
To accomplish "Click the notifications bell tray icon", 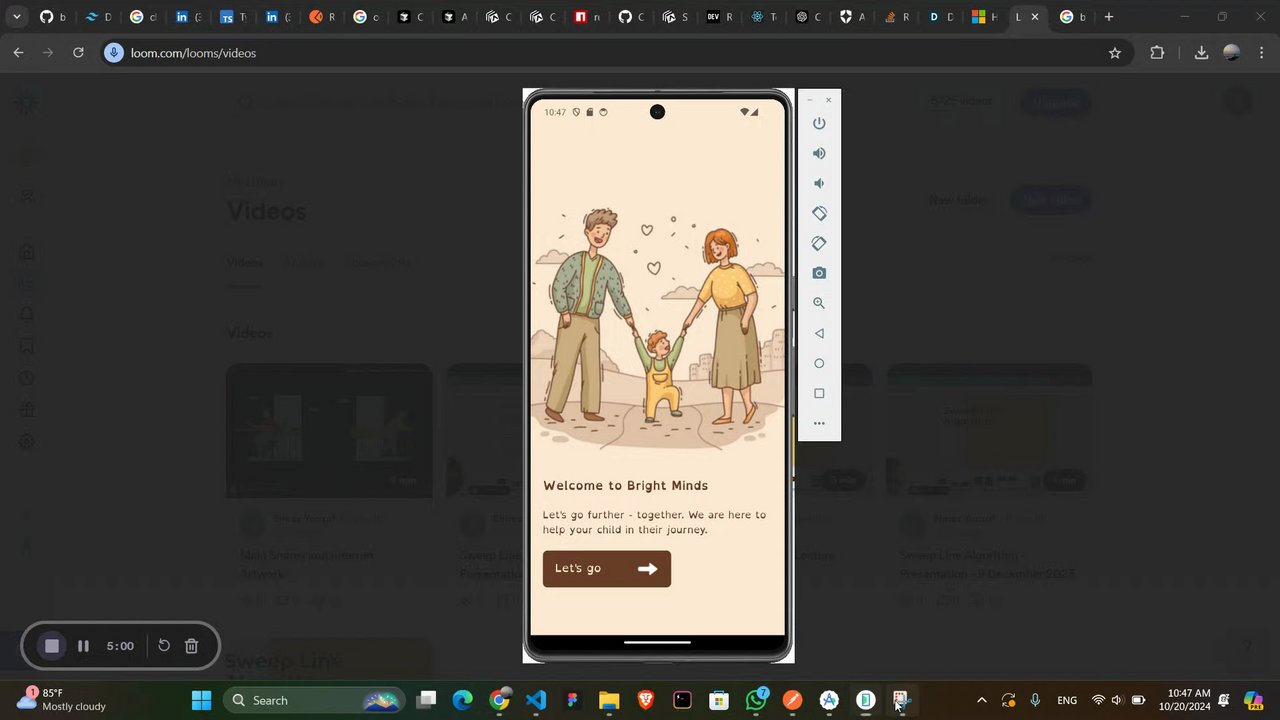I will (x=1224, y=700).
